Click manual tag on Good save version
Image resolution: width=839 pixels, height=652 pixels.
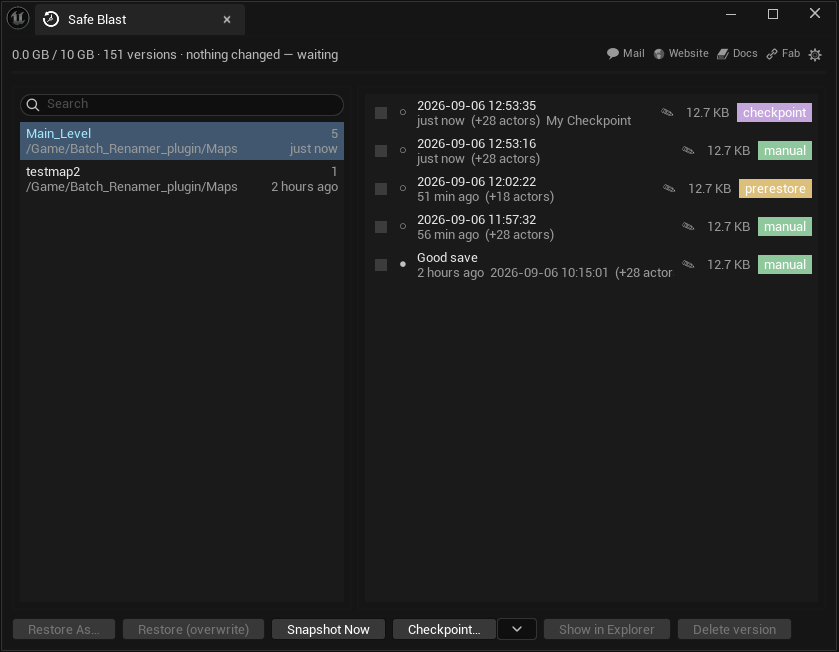tap(785, 265)
